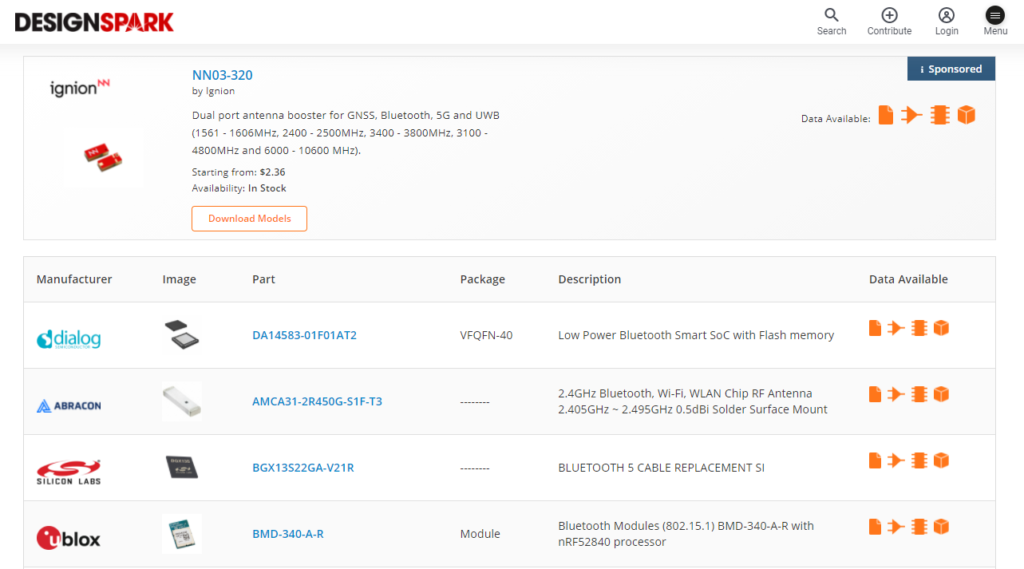Open the Login user icon
This screenshot has height=569, width=1024.
pyautogui.click(x=946, y=15)
